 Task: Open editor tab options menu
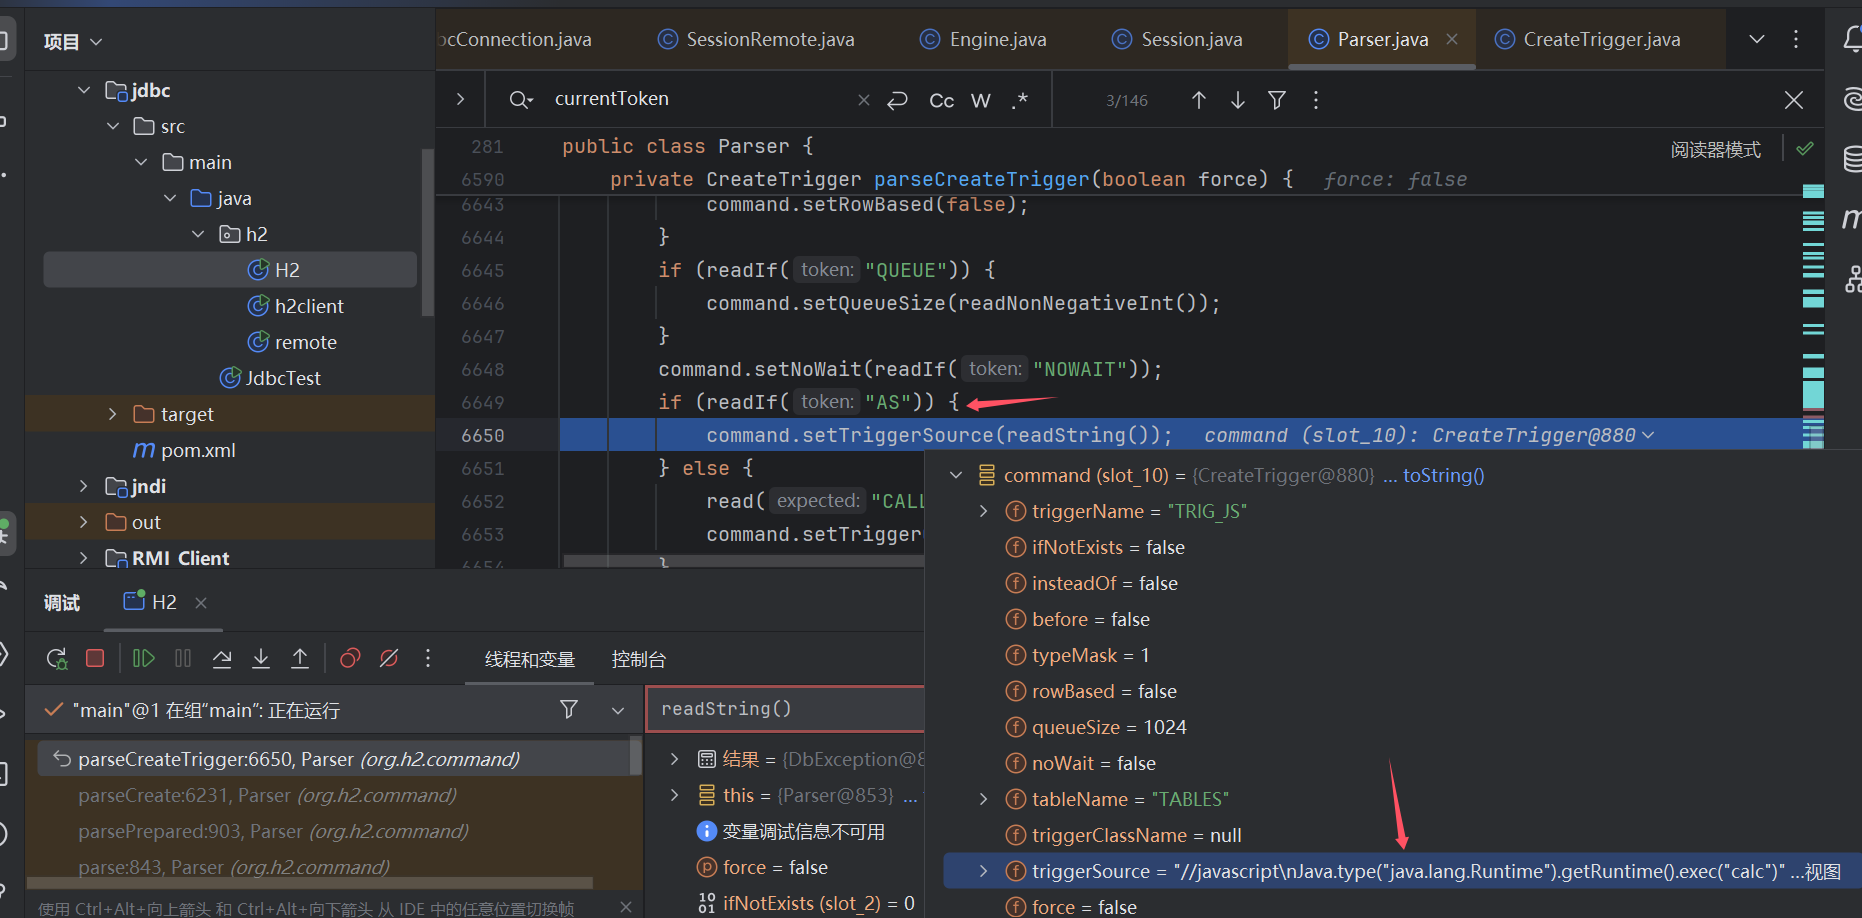point(1796,39)
